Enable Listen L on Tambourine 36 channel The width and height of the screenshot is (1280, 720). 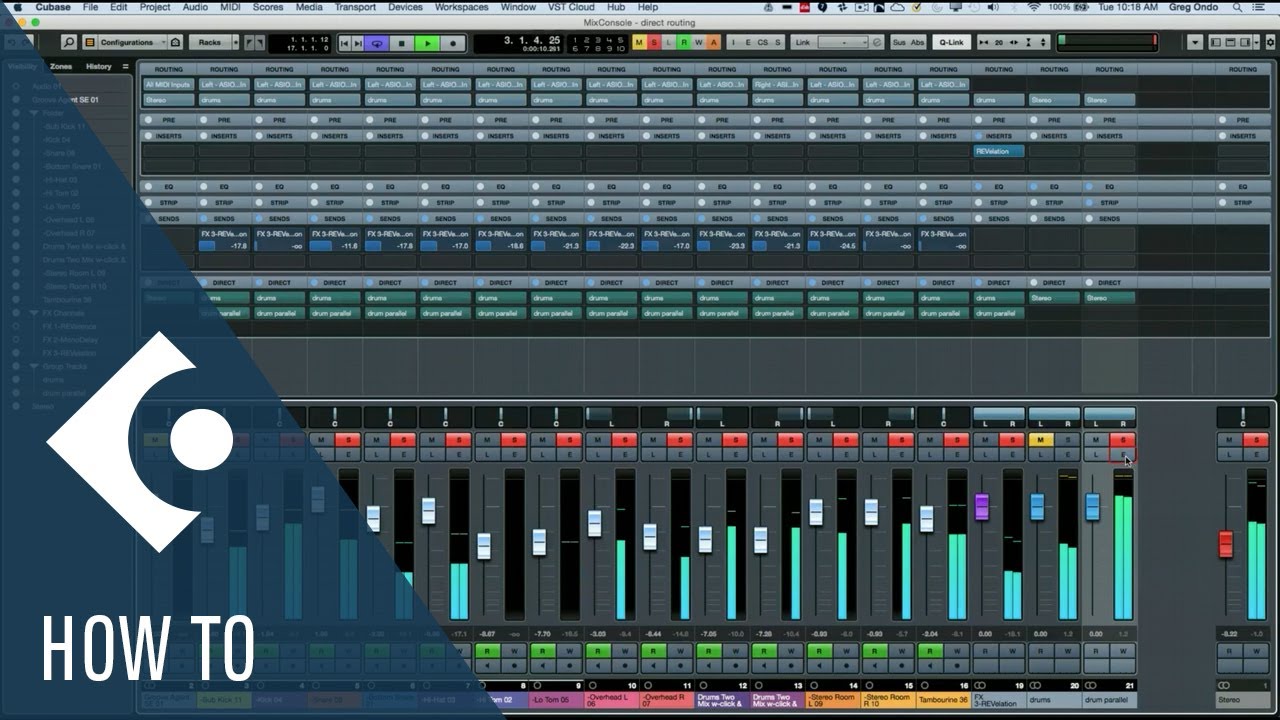[x=931, y=454]
